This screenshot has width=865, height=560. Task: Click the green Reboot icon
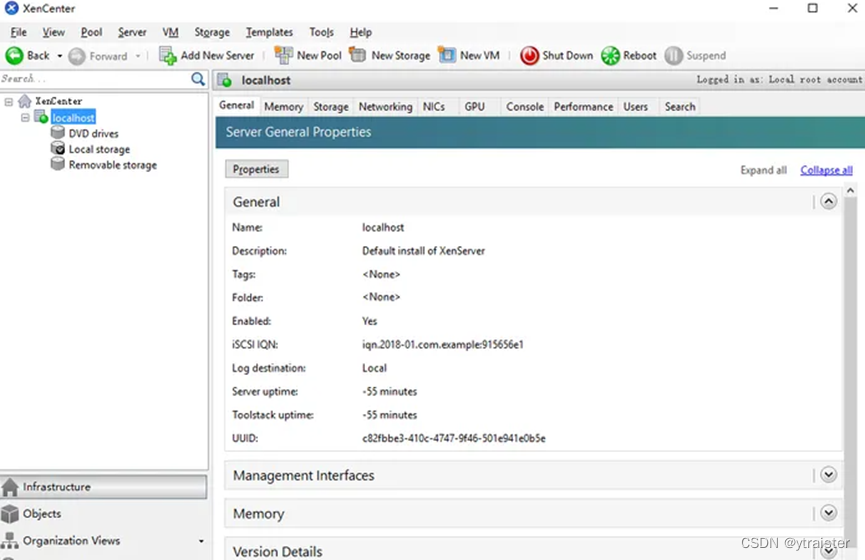pyautogui.click(x=611, y=55)
